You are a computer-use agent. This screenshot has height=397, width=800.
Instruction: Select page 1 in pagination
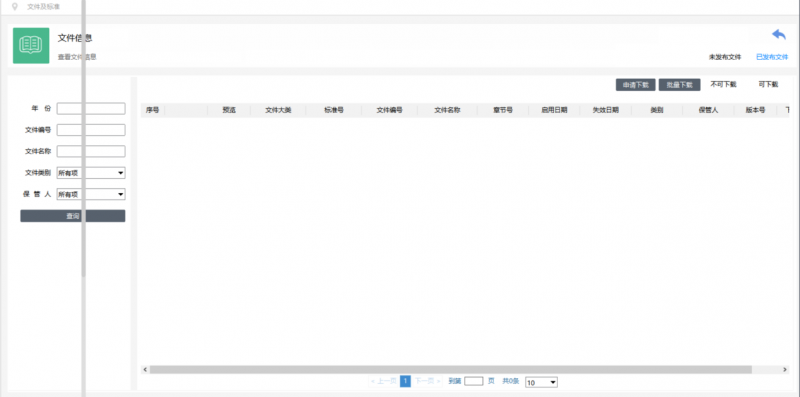405,381
